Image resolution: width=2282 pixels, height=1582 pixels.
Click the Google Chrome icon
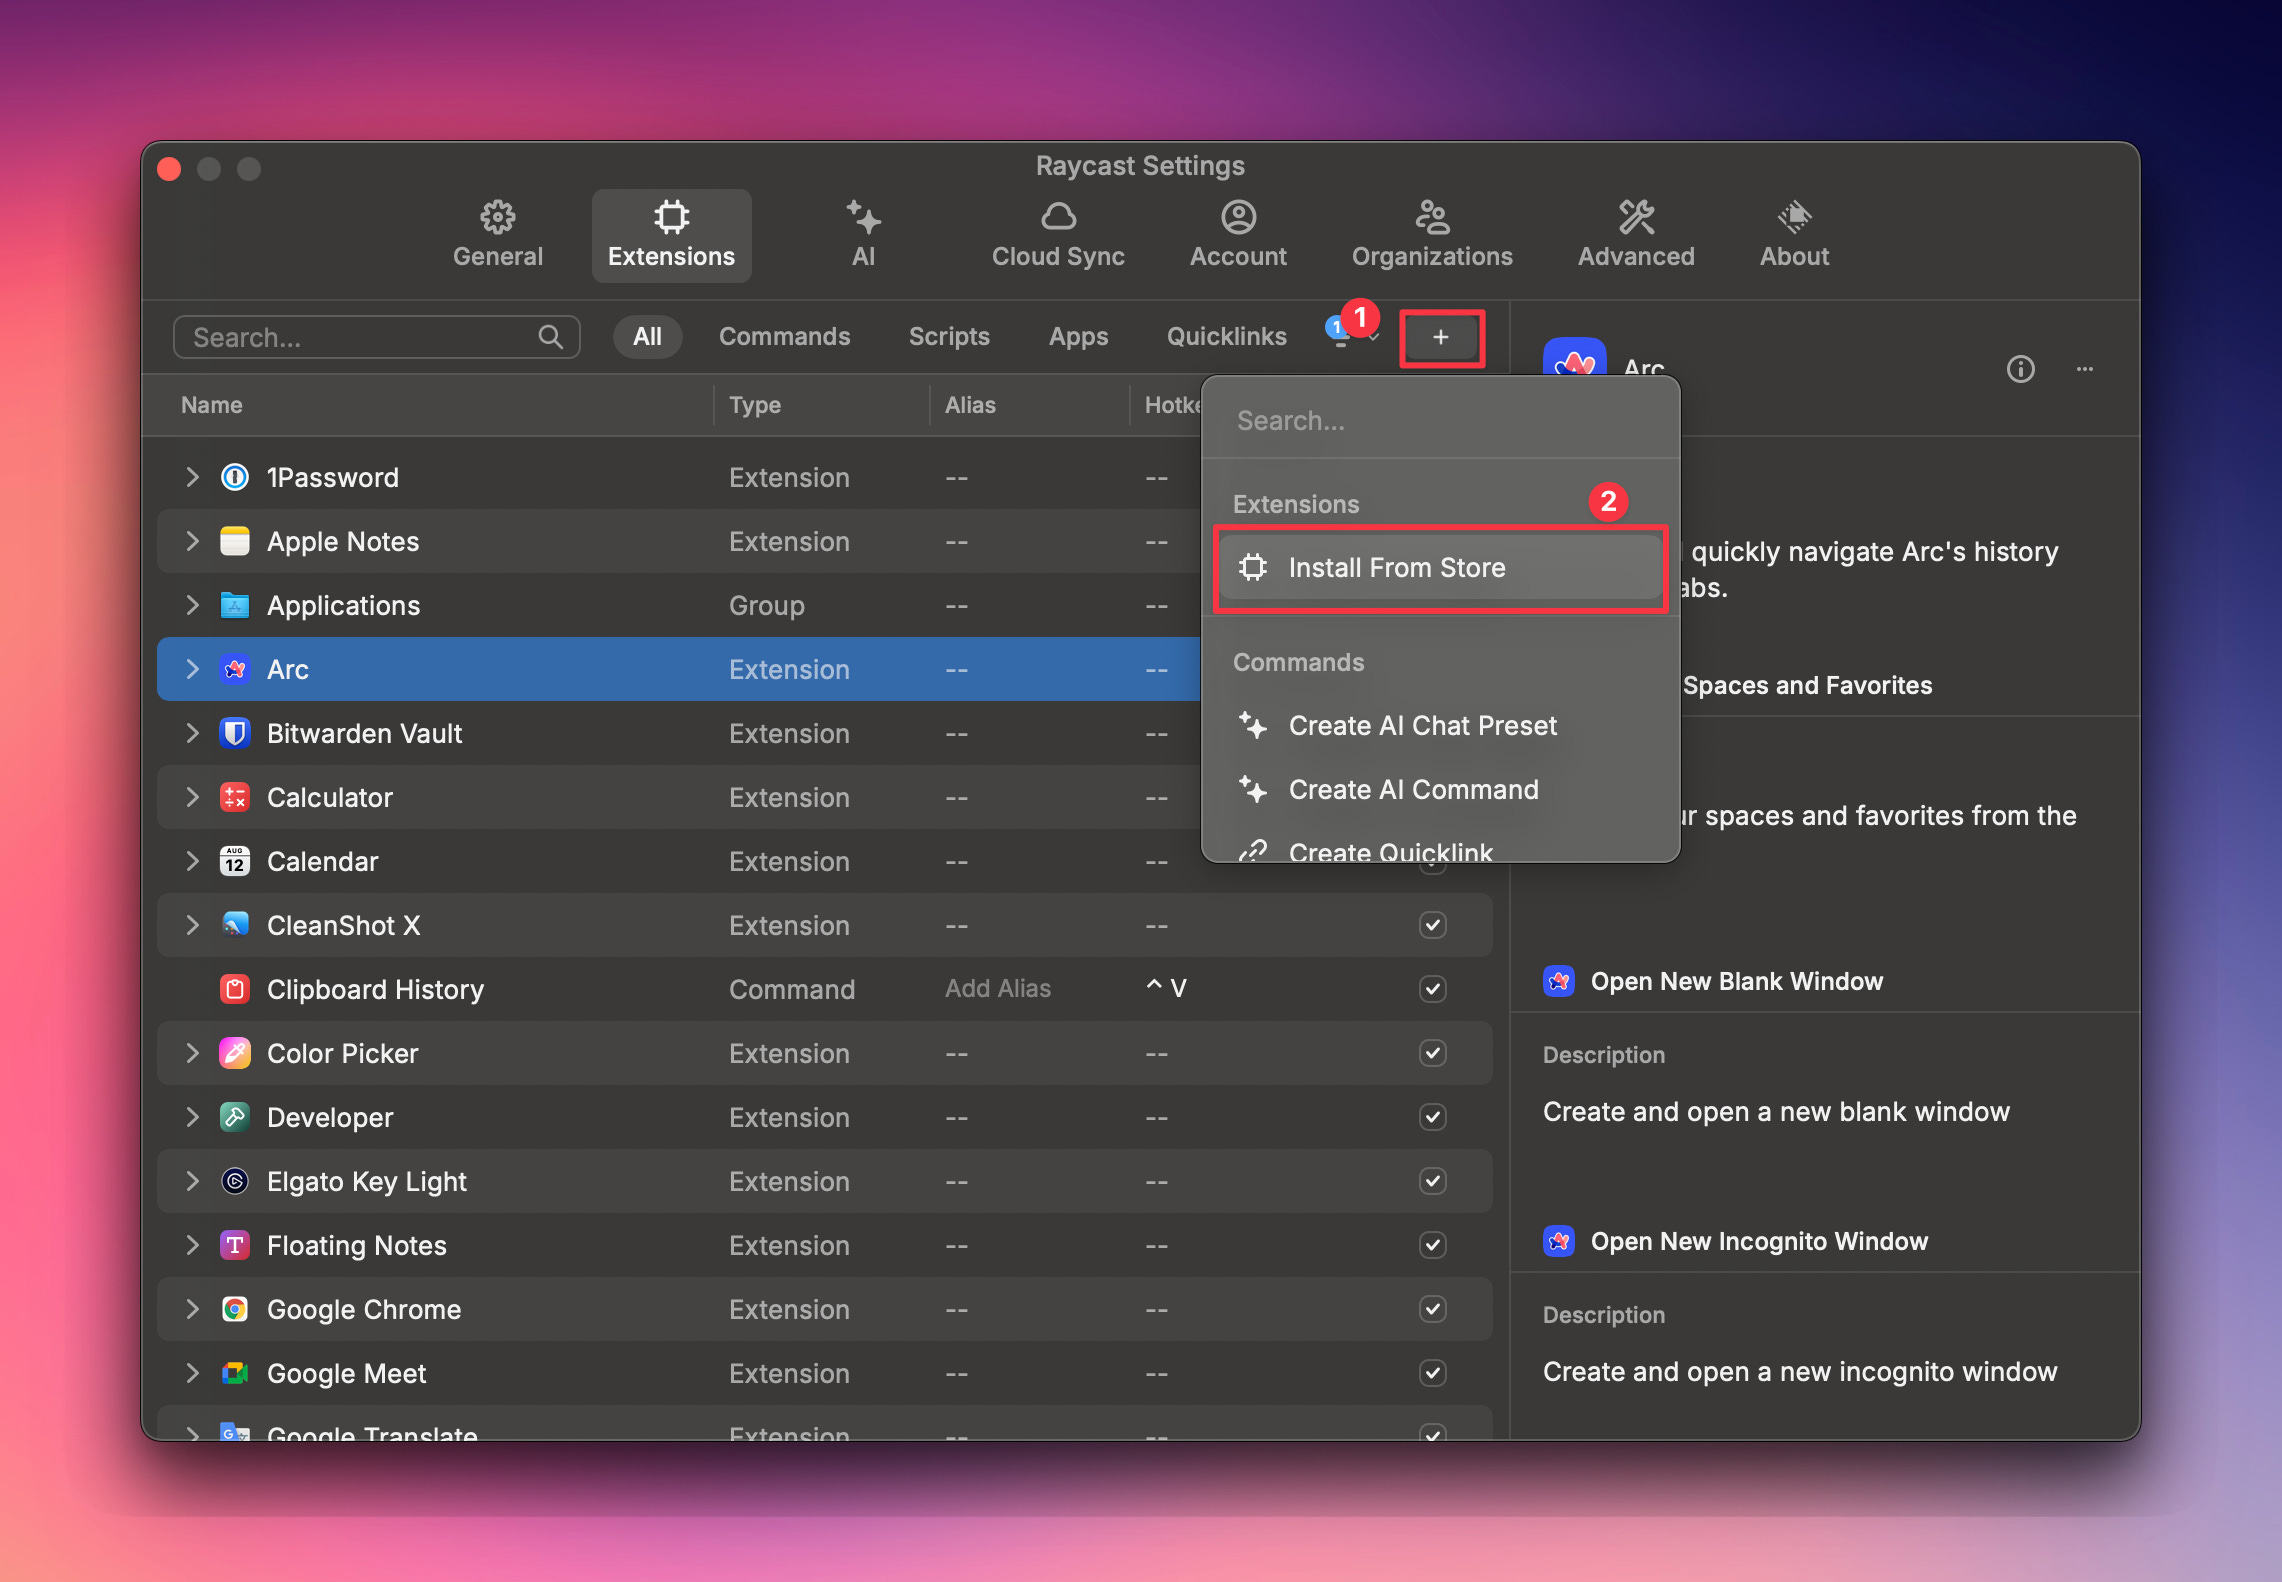coord(234,1309)
